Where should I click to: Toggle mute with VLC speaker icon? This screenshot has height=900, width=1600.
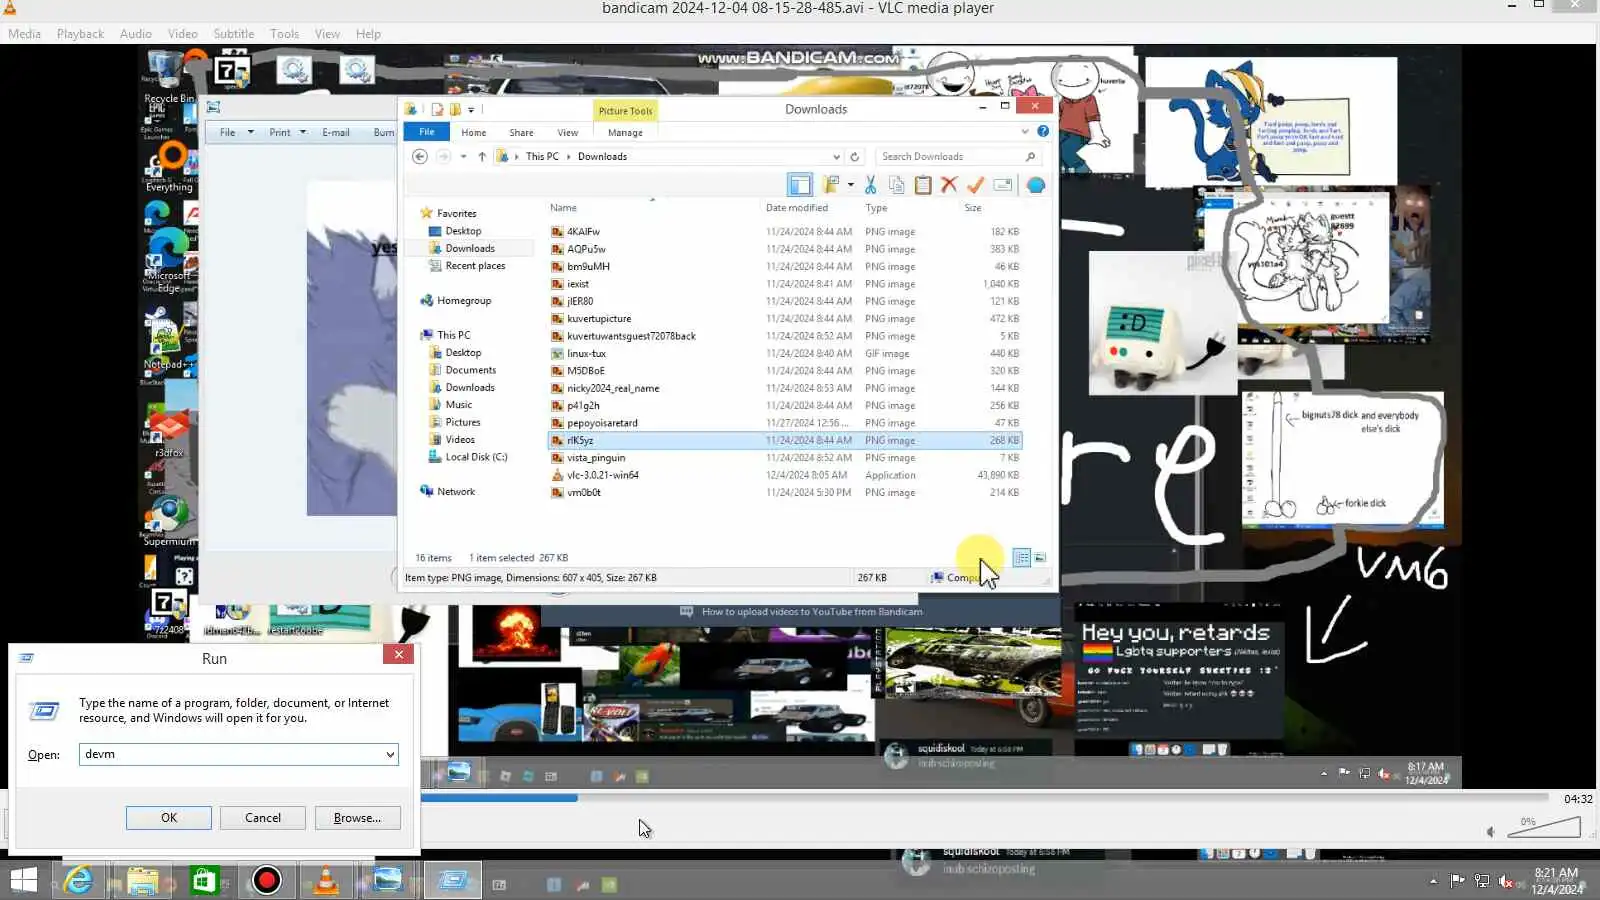[x=1490, y=832]
